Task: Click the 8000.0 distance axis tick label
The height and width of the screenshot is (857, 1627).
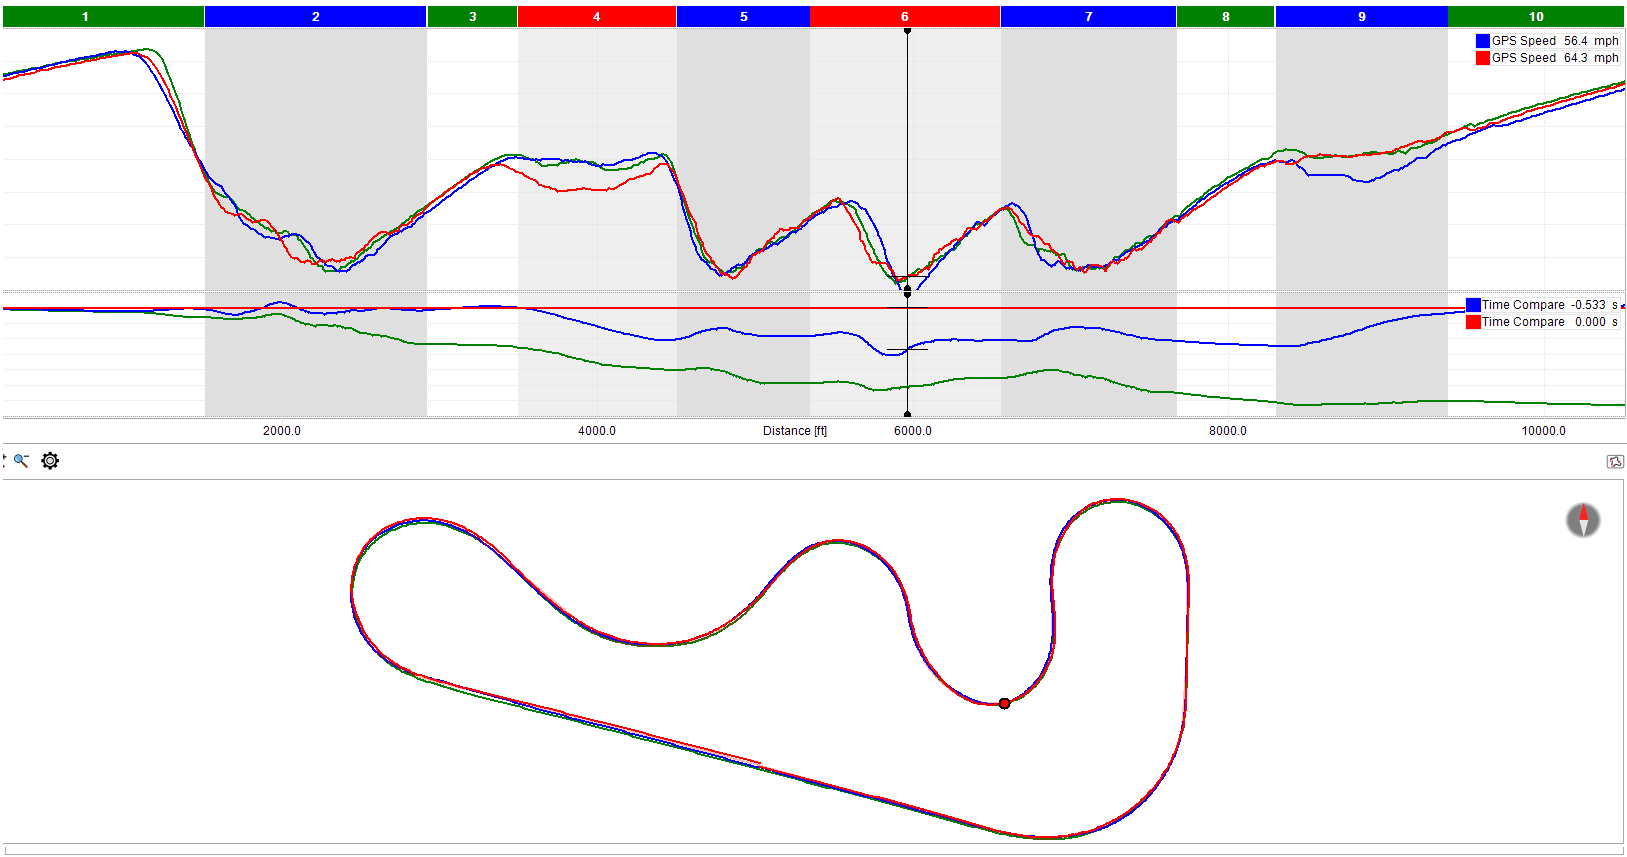Action: 1228,431
